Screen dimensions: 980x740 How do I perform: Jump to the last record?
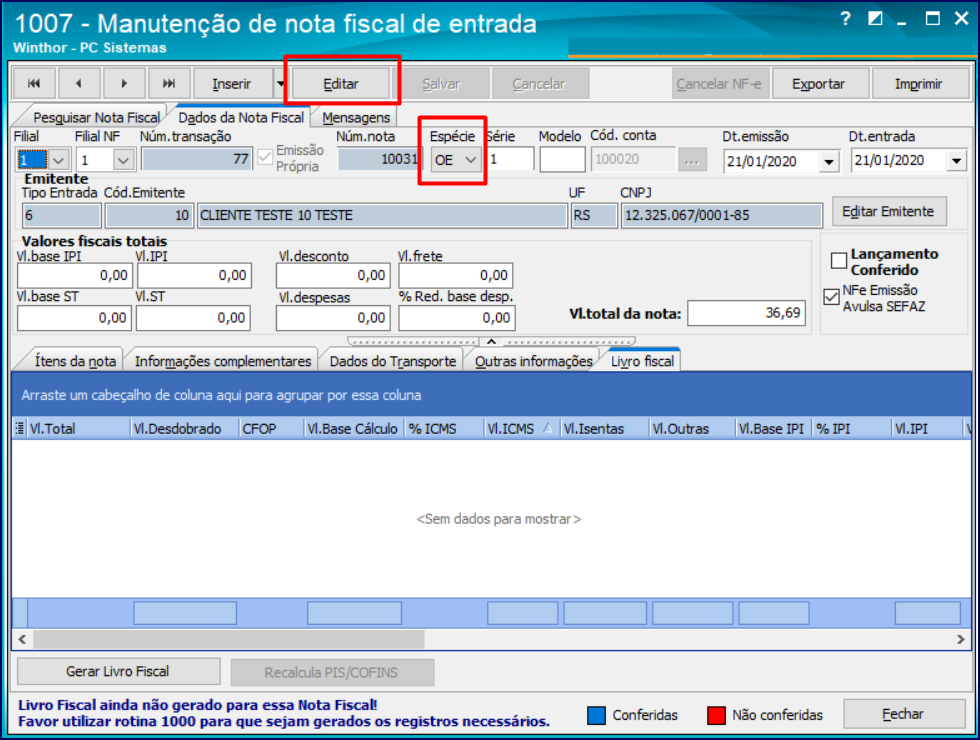169,83
